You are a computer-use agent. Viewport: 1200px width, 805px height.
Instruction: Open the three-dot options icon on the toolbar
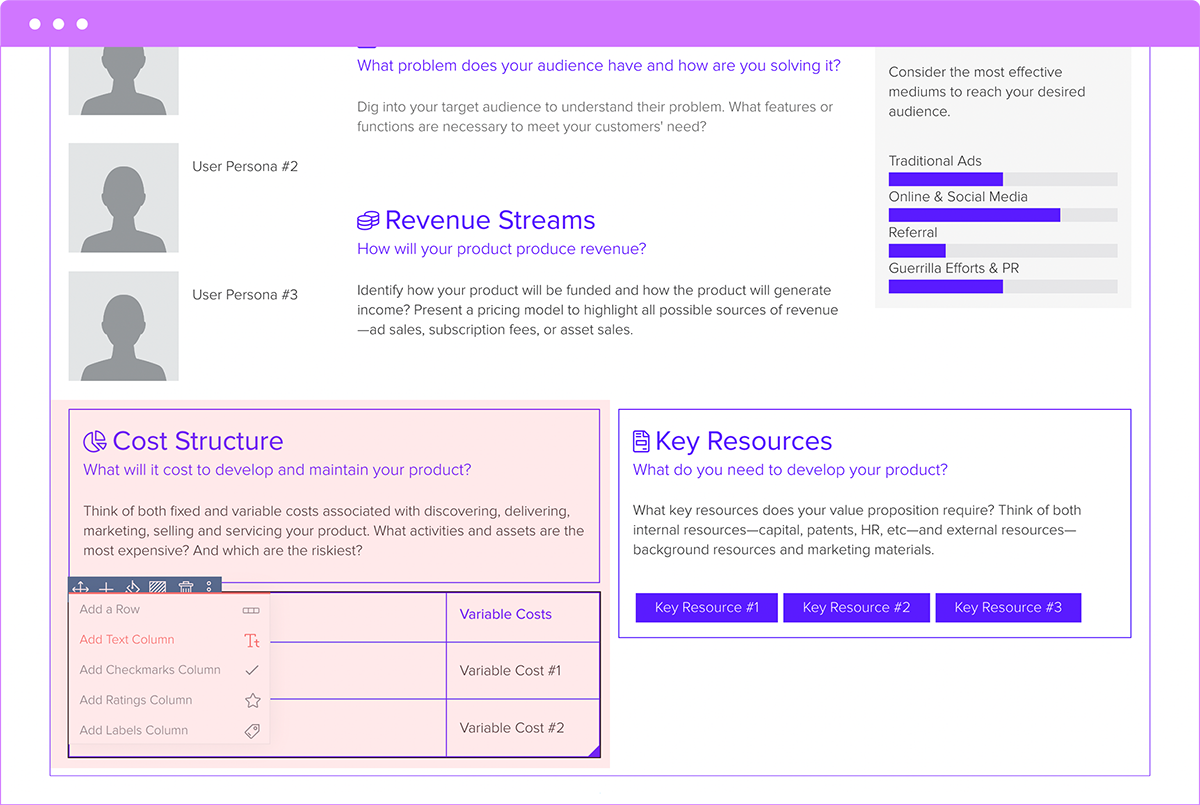click(x=208, y=587)
